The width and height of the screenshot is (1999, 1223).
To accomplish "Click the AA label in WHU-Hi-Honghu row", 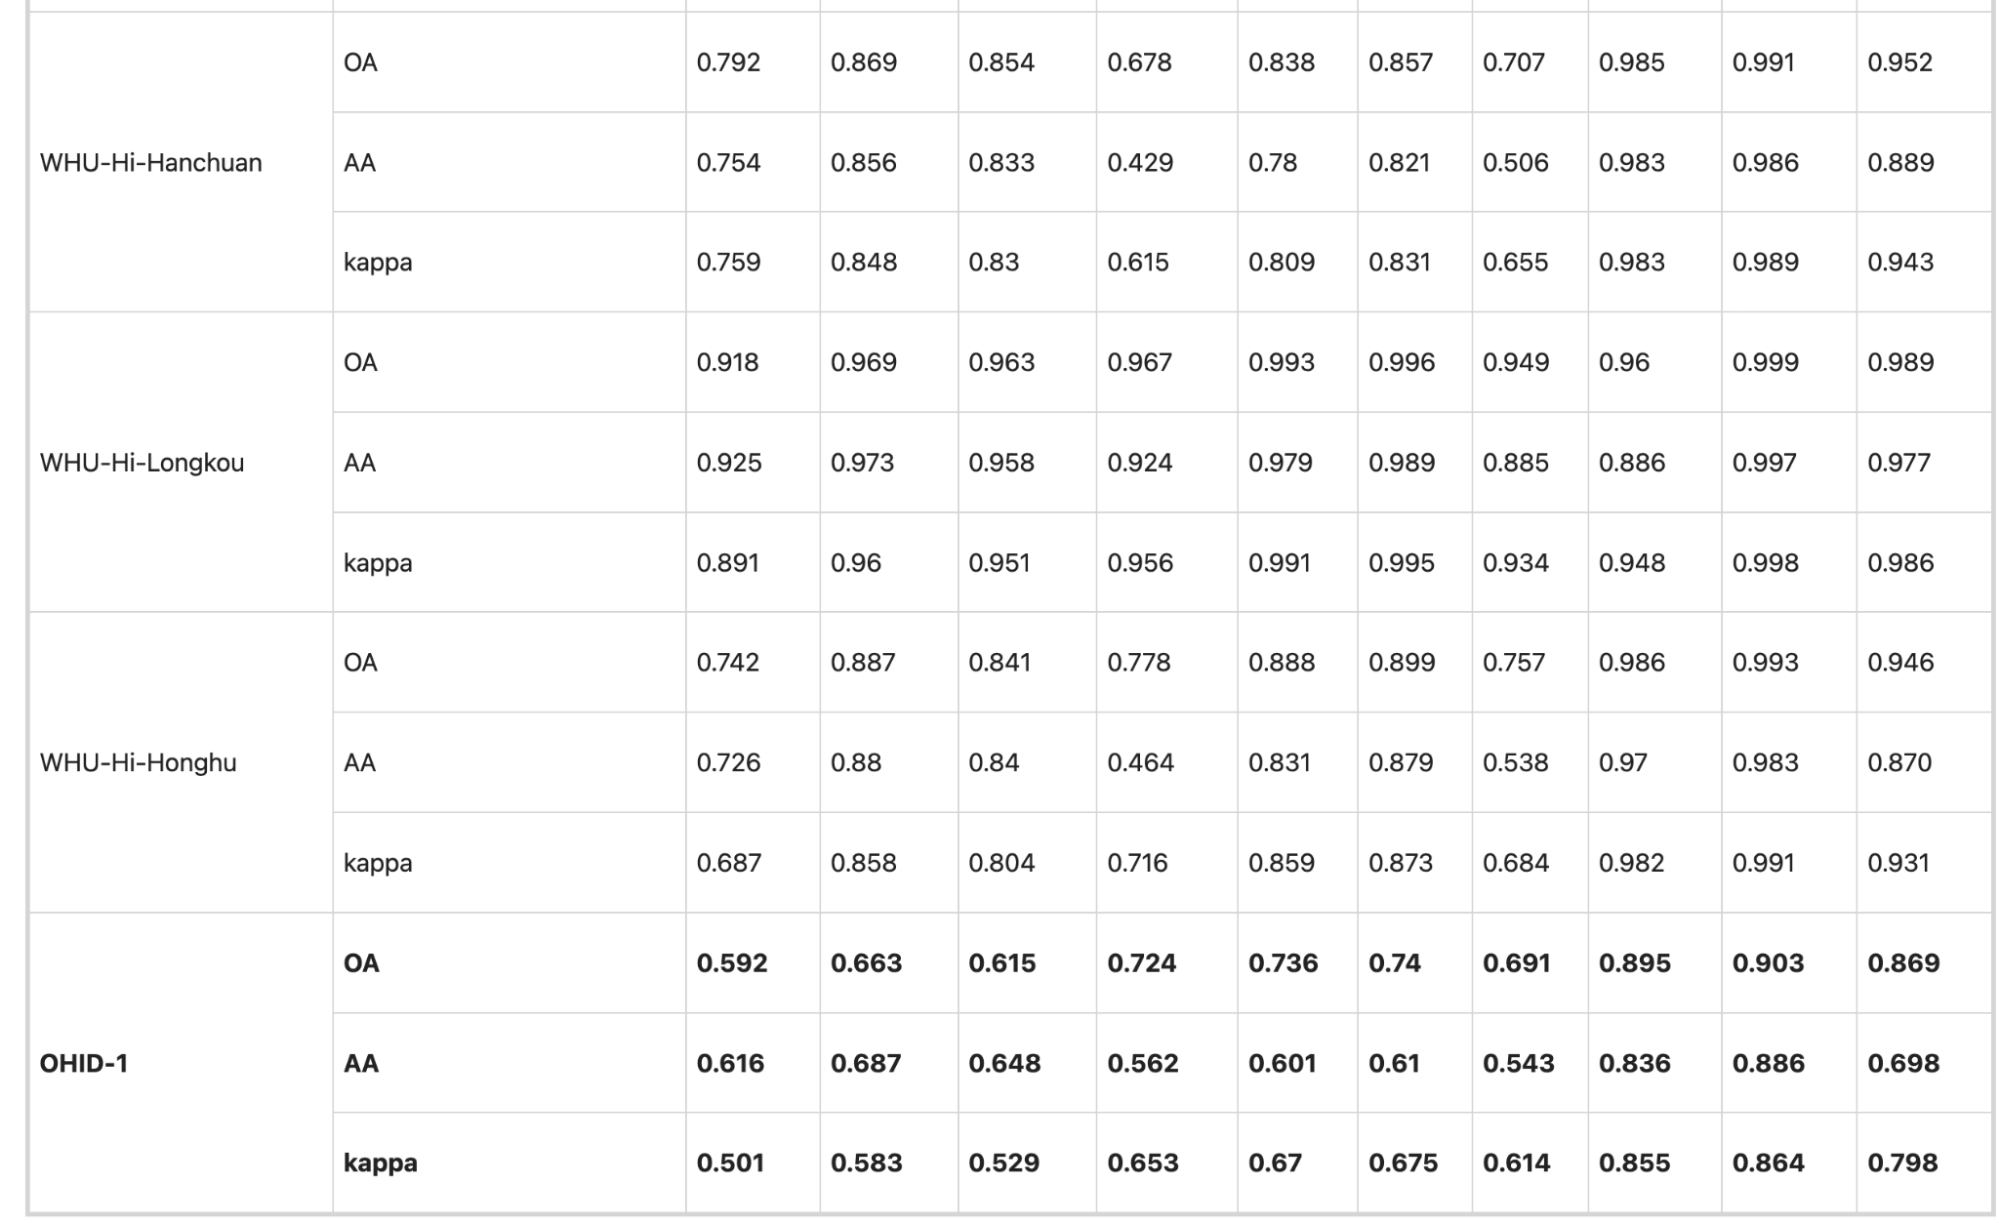I will (x=509, y=762).
